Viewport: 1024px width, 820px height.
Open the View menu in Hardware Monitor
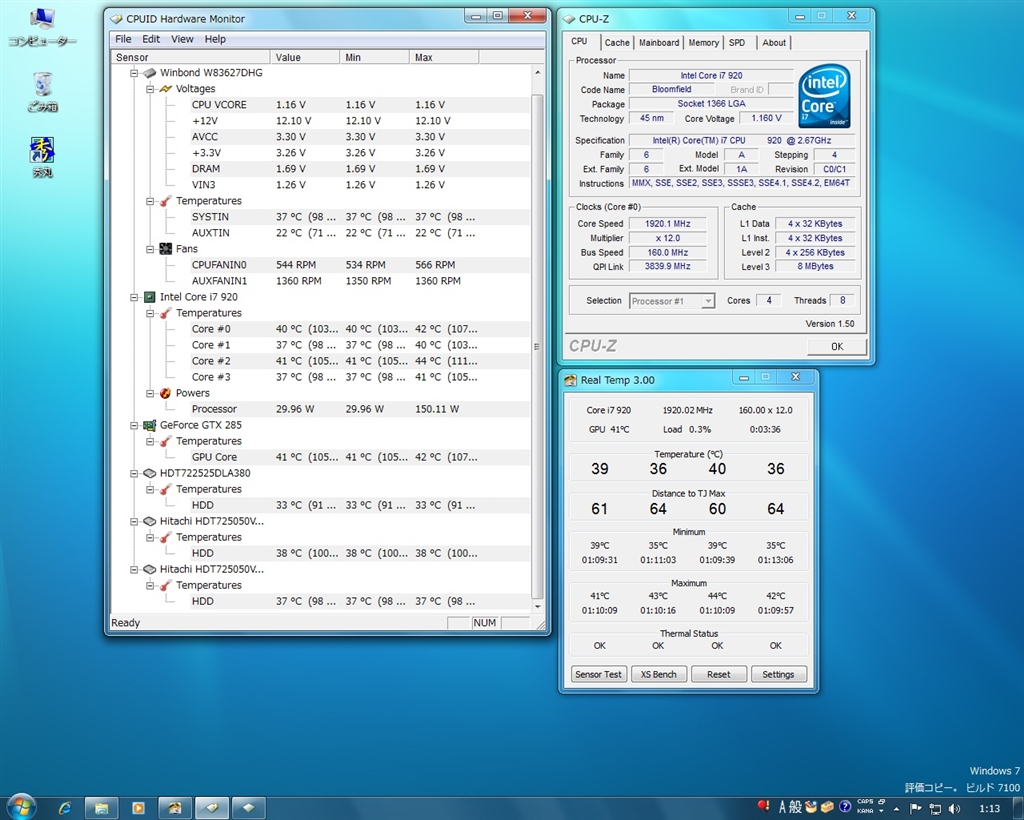182,39
